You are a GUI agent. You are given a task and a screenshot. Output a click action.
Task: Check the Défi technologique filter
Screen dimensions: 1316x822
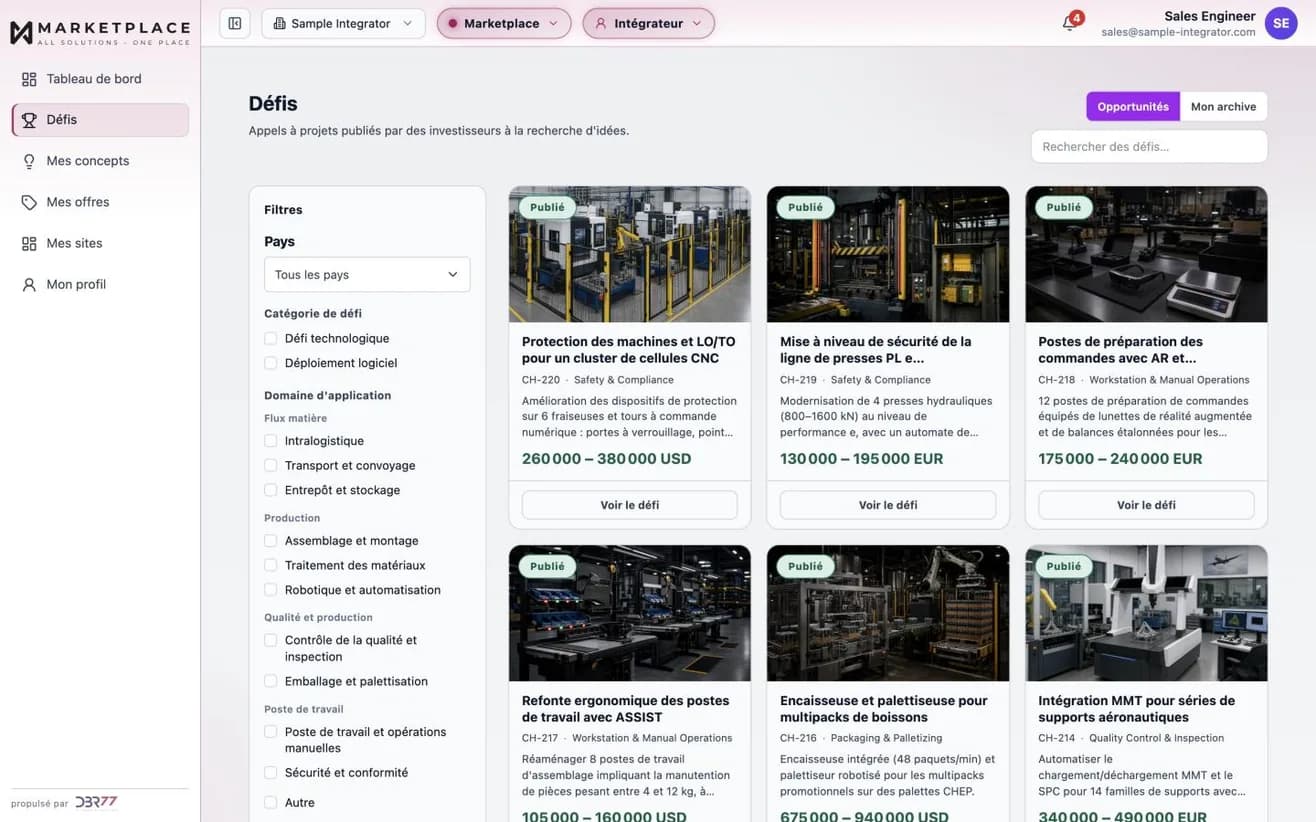[270, 339]
